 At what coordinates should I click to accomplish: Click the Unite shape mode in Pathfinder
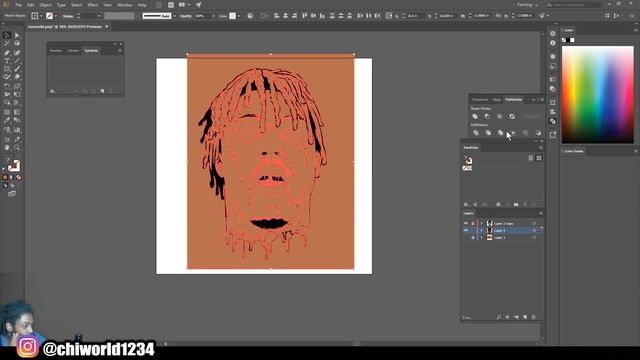coord(475,116)
